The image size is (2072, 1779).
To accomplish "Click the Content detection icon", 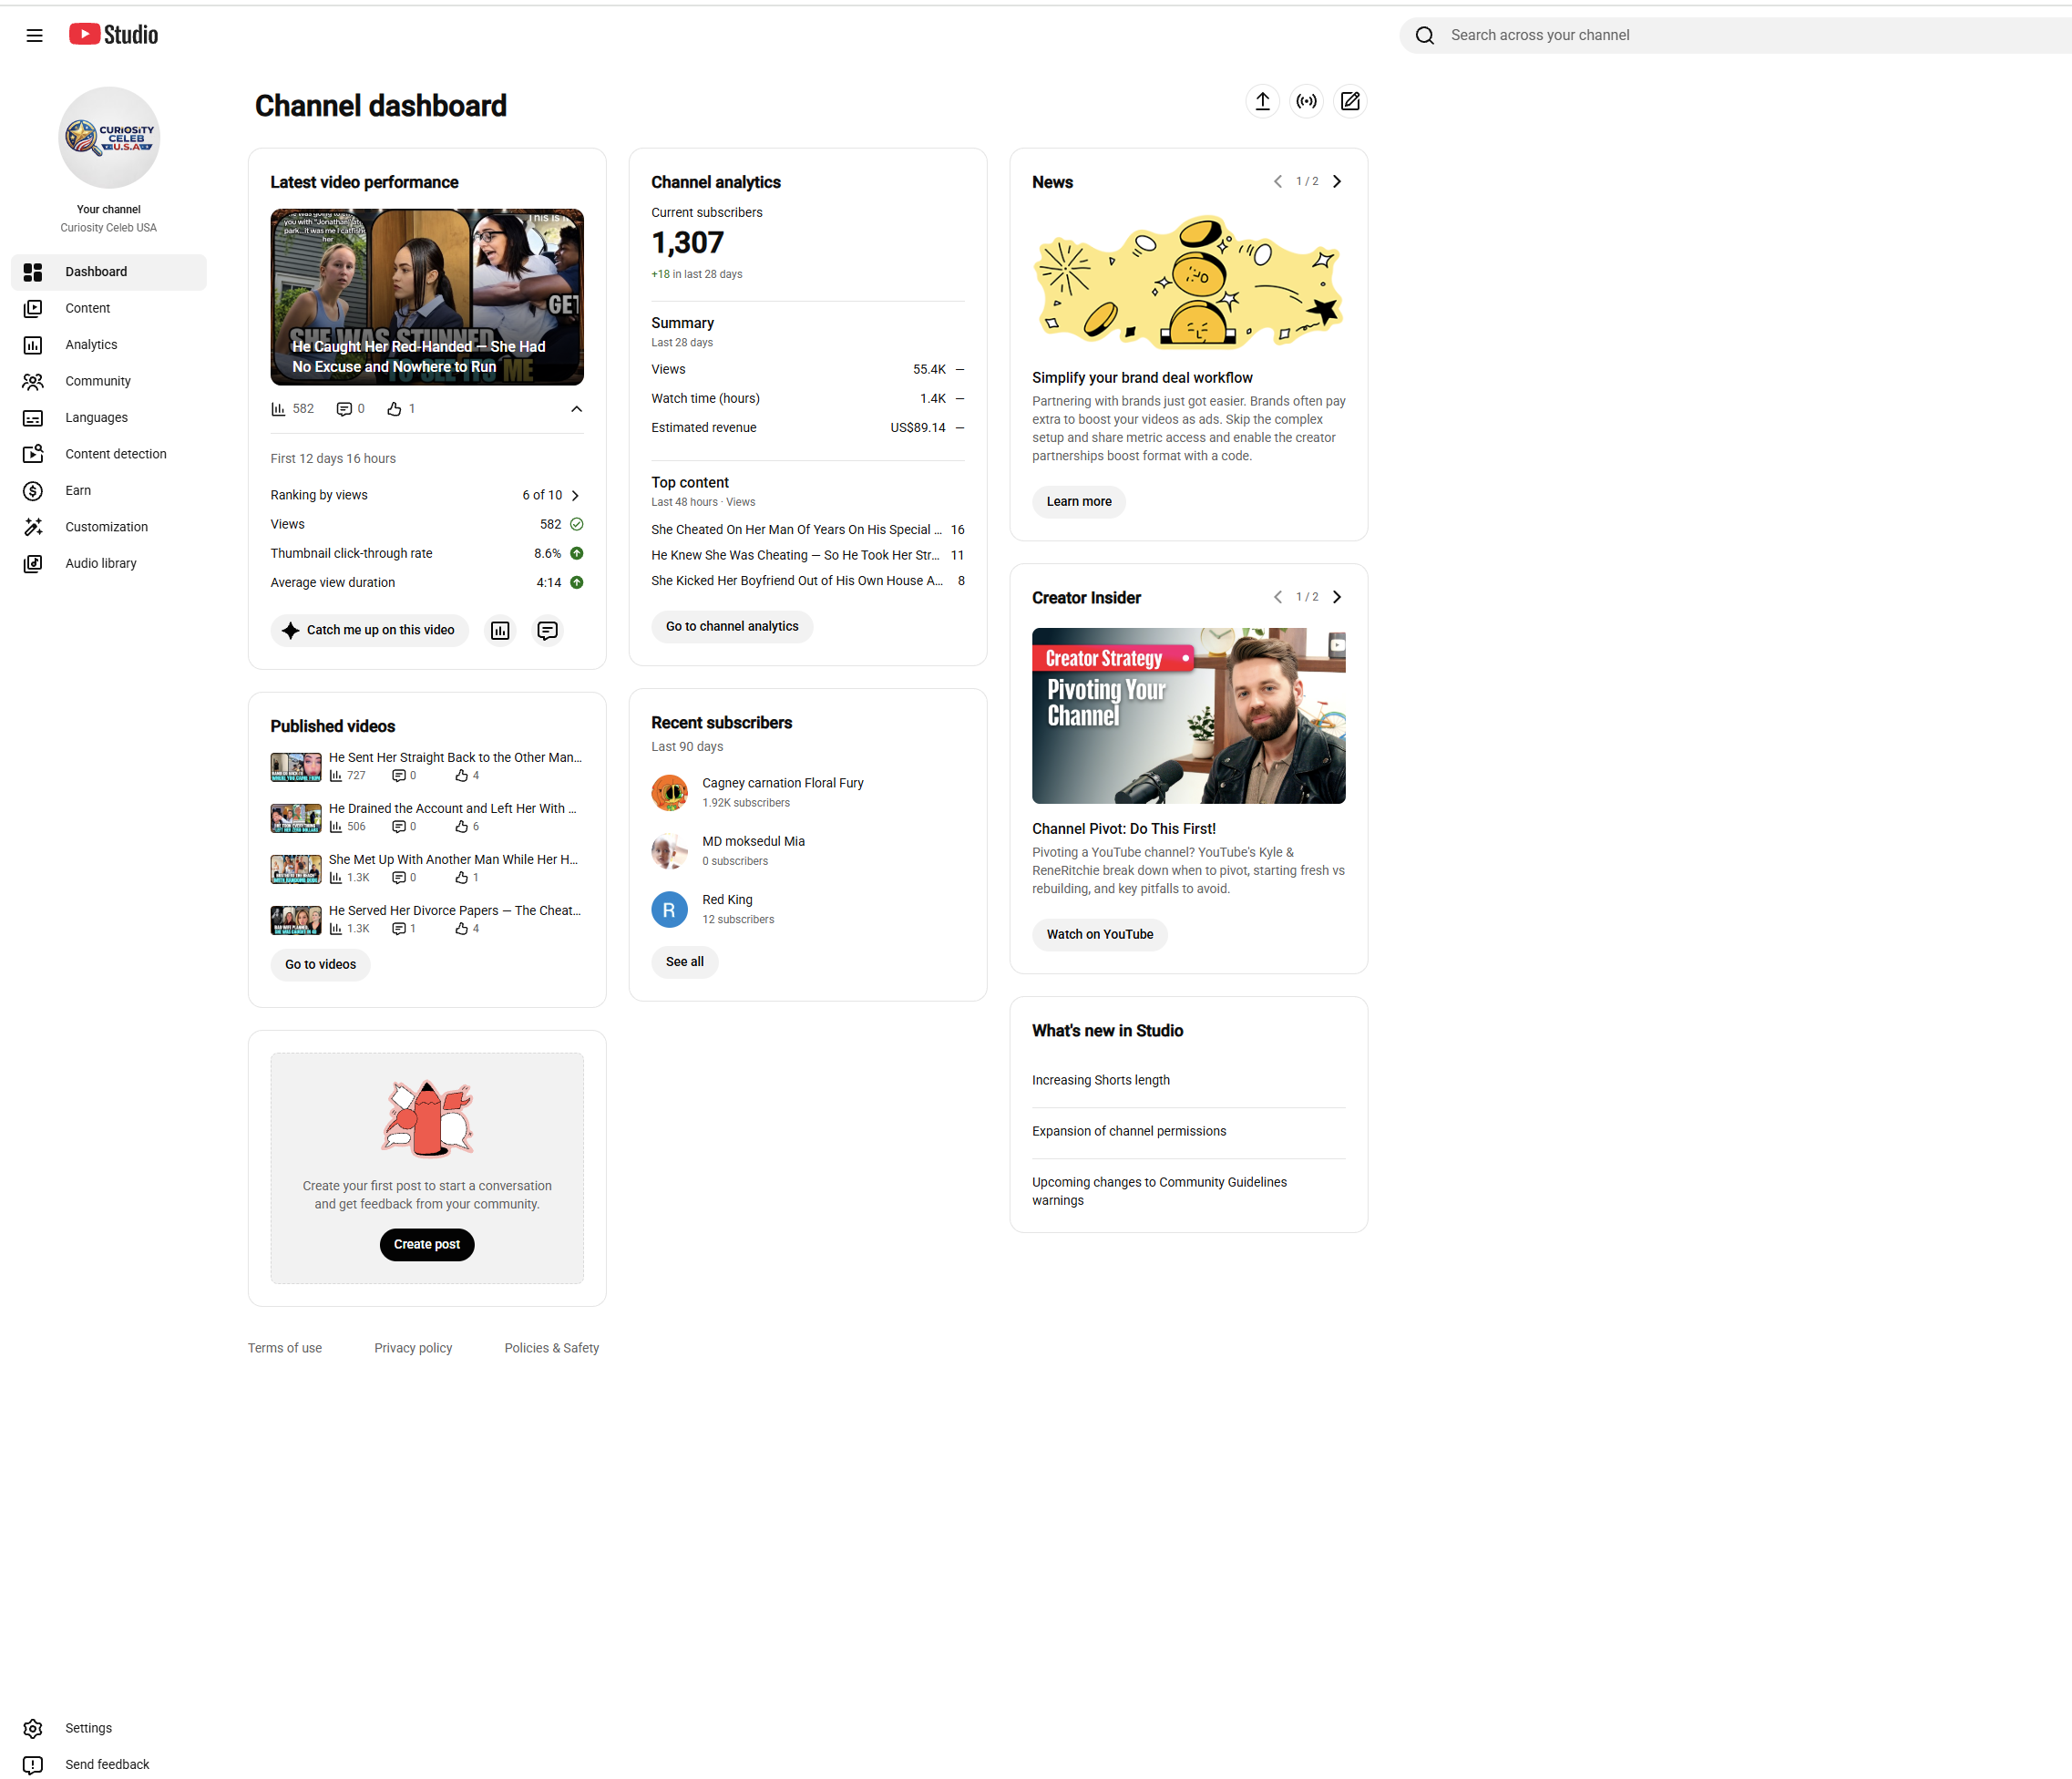I will [x=33, y=454].
